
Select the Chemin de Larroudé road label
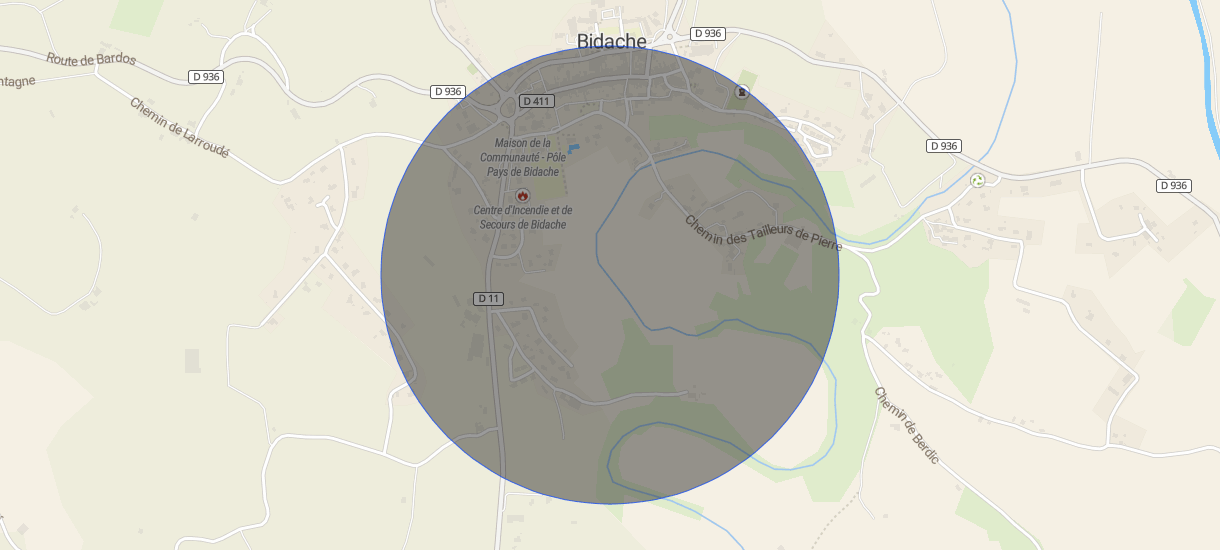pos(180,128)
